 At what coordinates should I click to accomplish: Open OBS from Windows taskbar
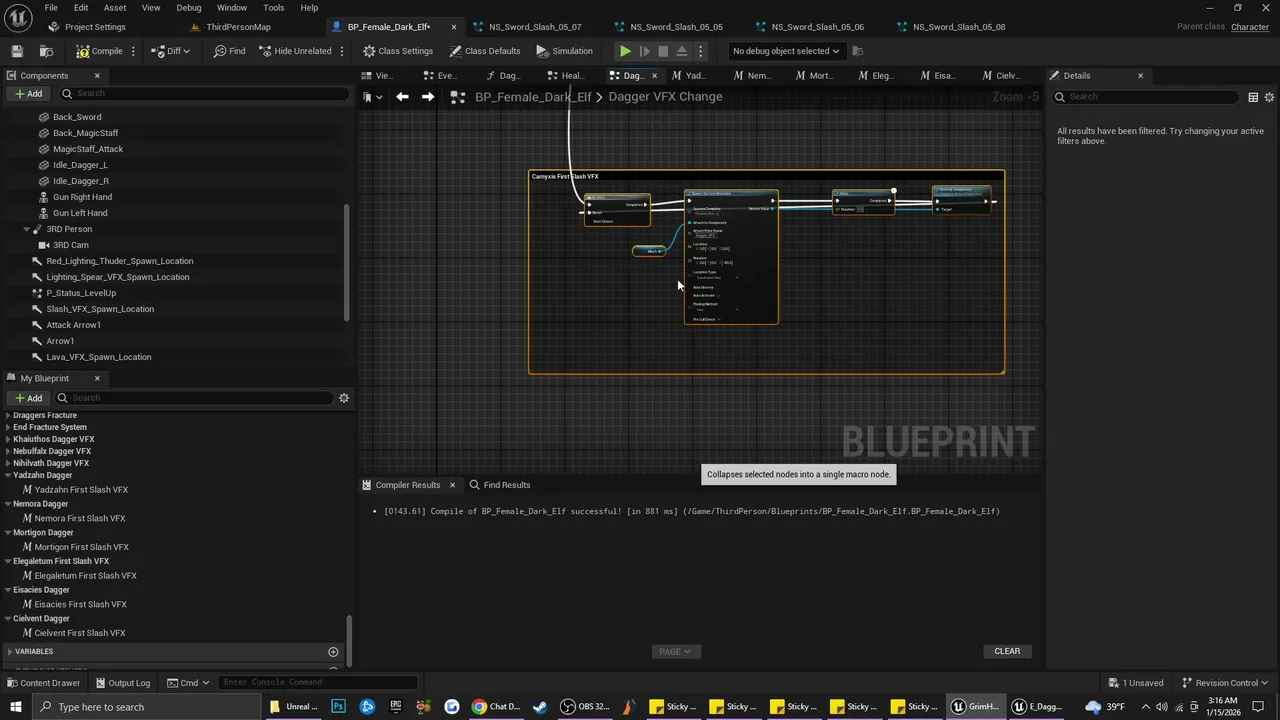[585, 707]
